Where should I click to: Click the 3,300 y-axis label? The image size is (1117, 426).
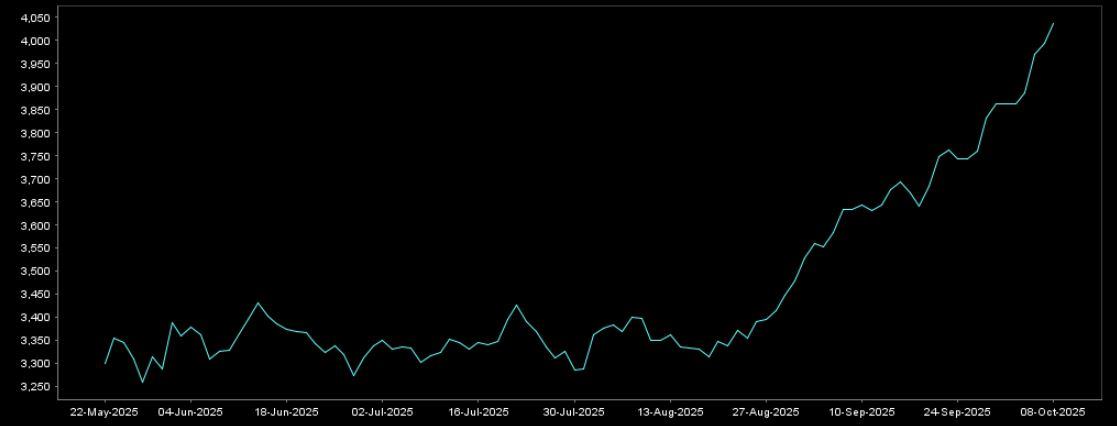pyautogui.click(x=37, y=363)
